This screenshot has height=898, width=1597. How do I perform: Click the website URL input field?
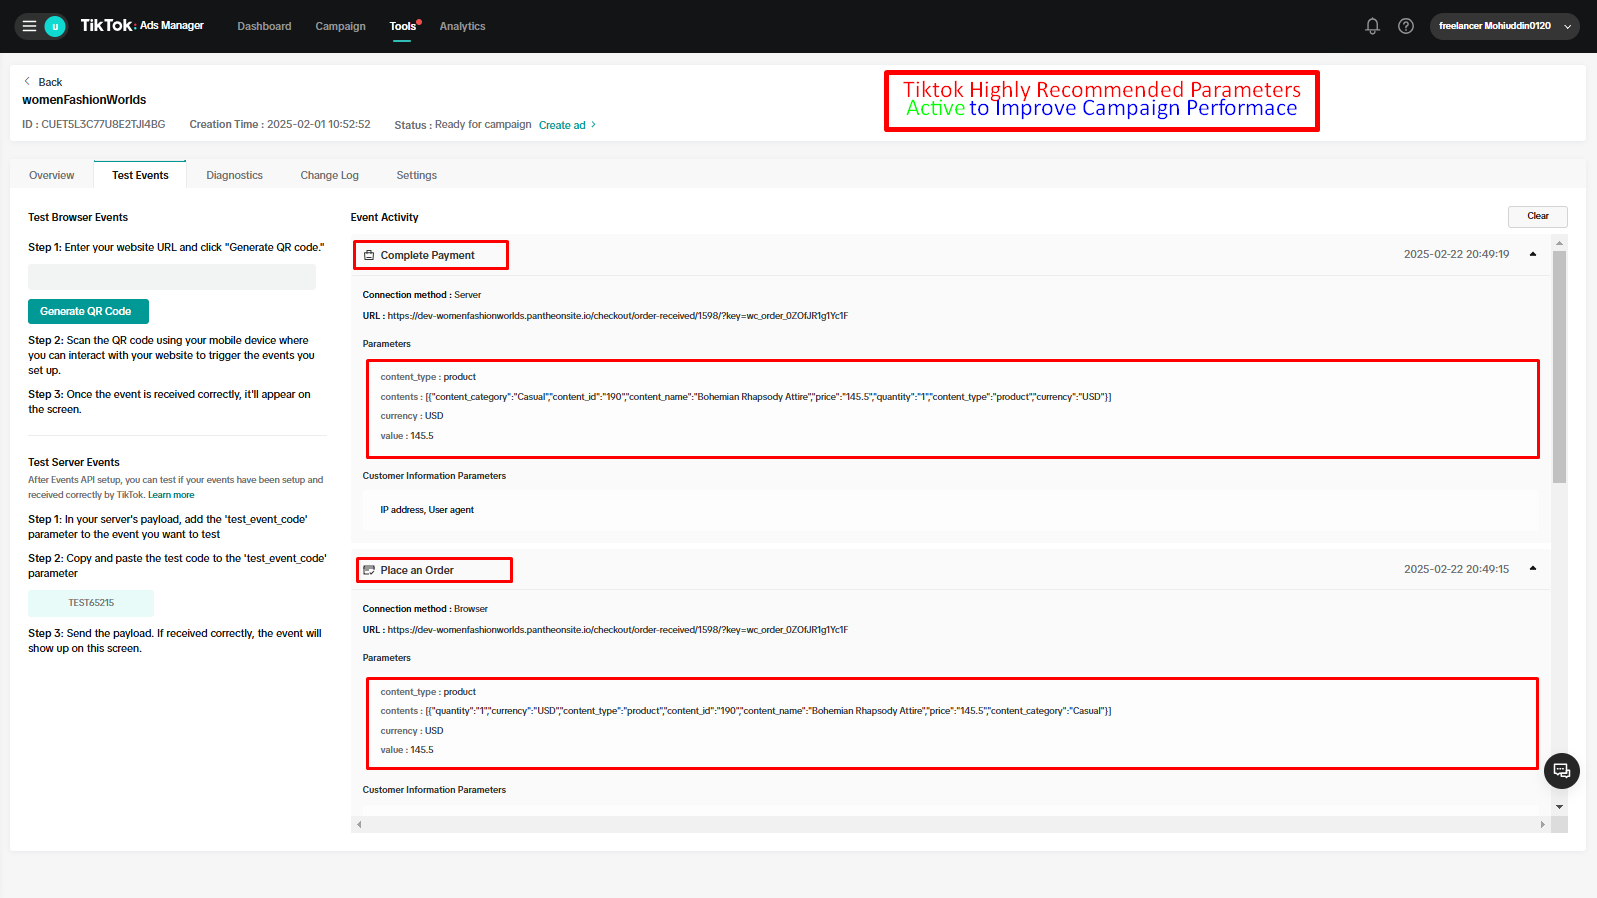coord(172,277)
